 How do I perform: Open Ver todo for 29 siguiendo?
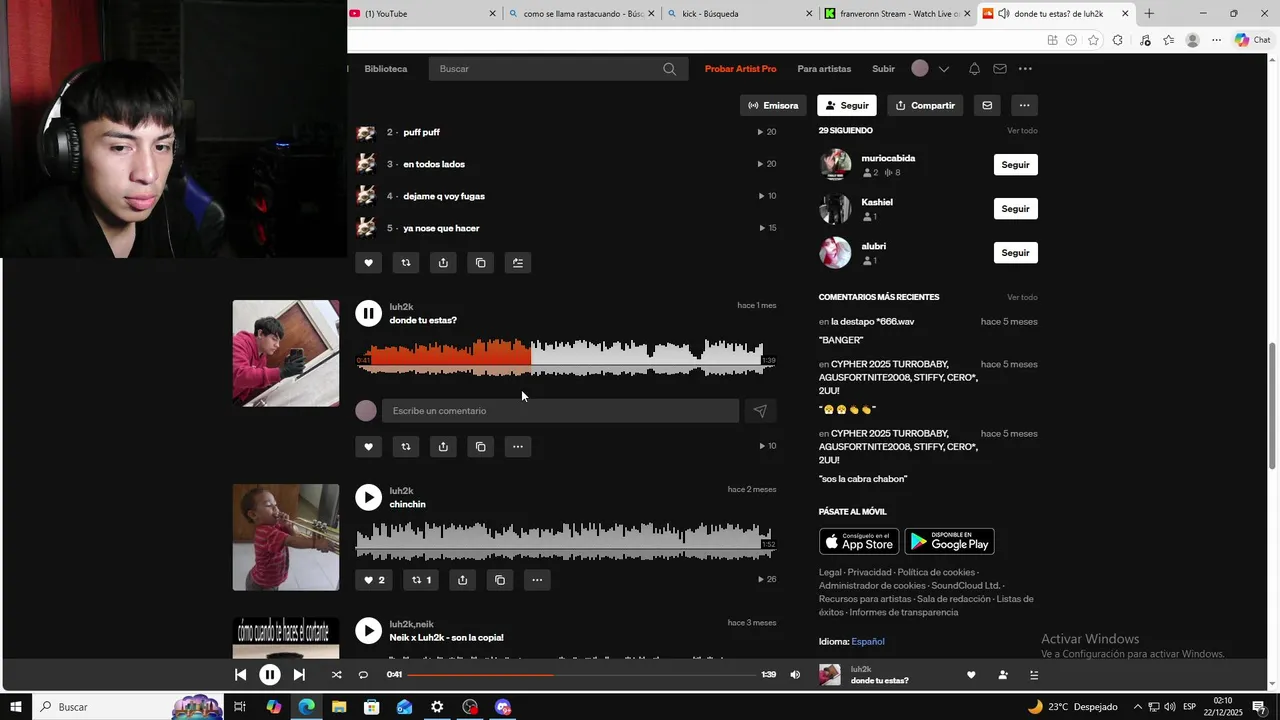(1022, 131)
